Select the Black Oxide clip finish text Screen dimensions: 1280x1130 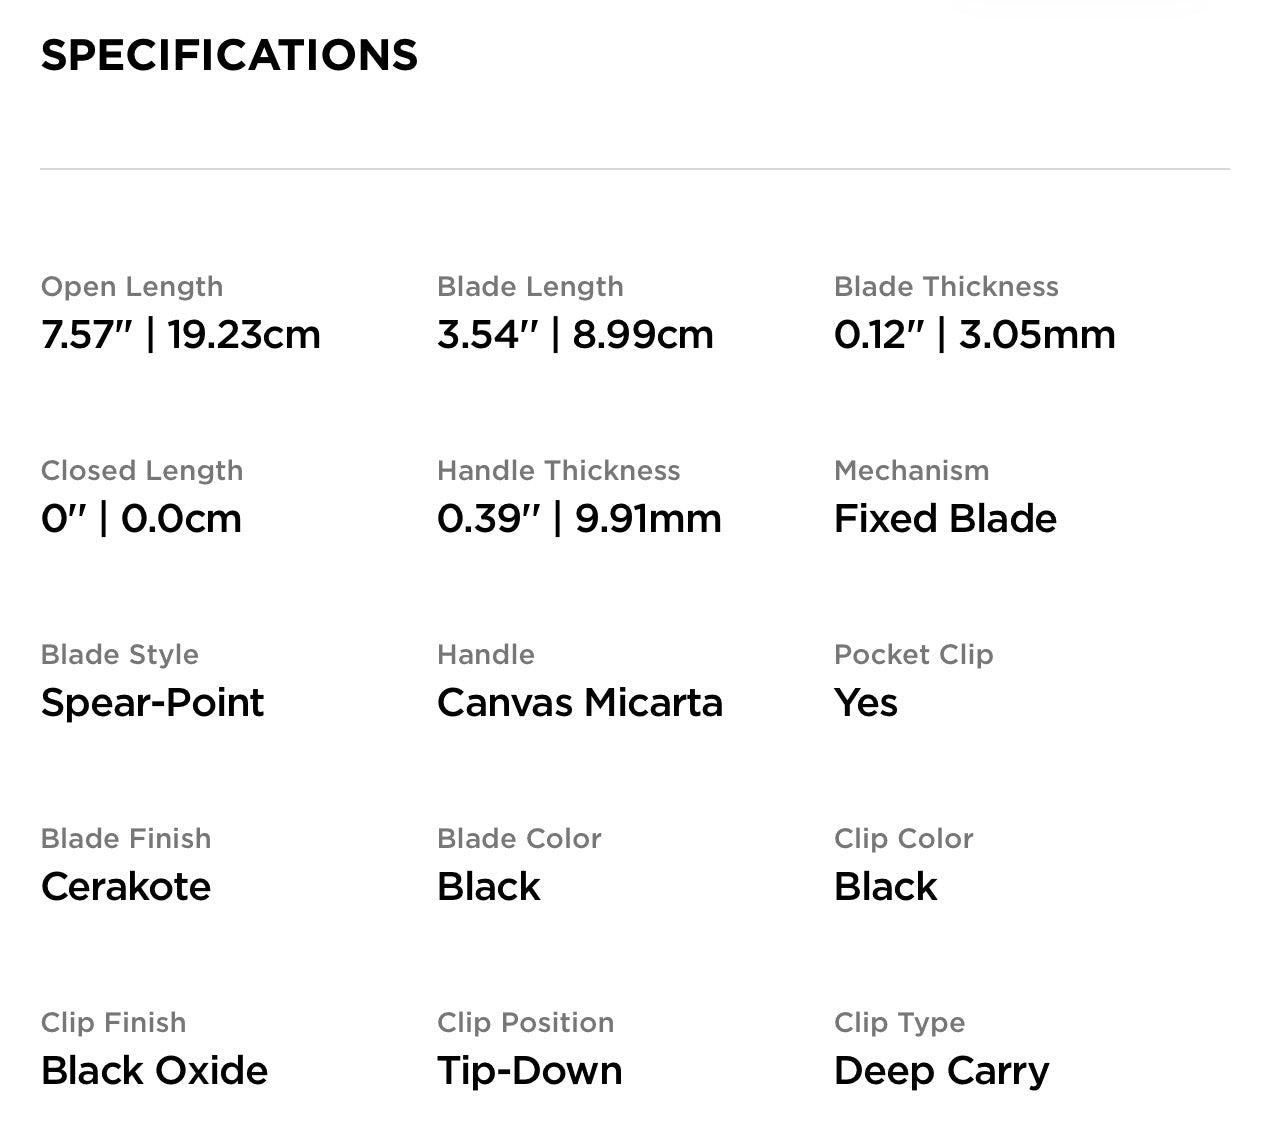pyautogui.click(x=154, y=1071)
